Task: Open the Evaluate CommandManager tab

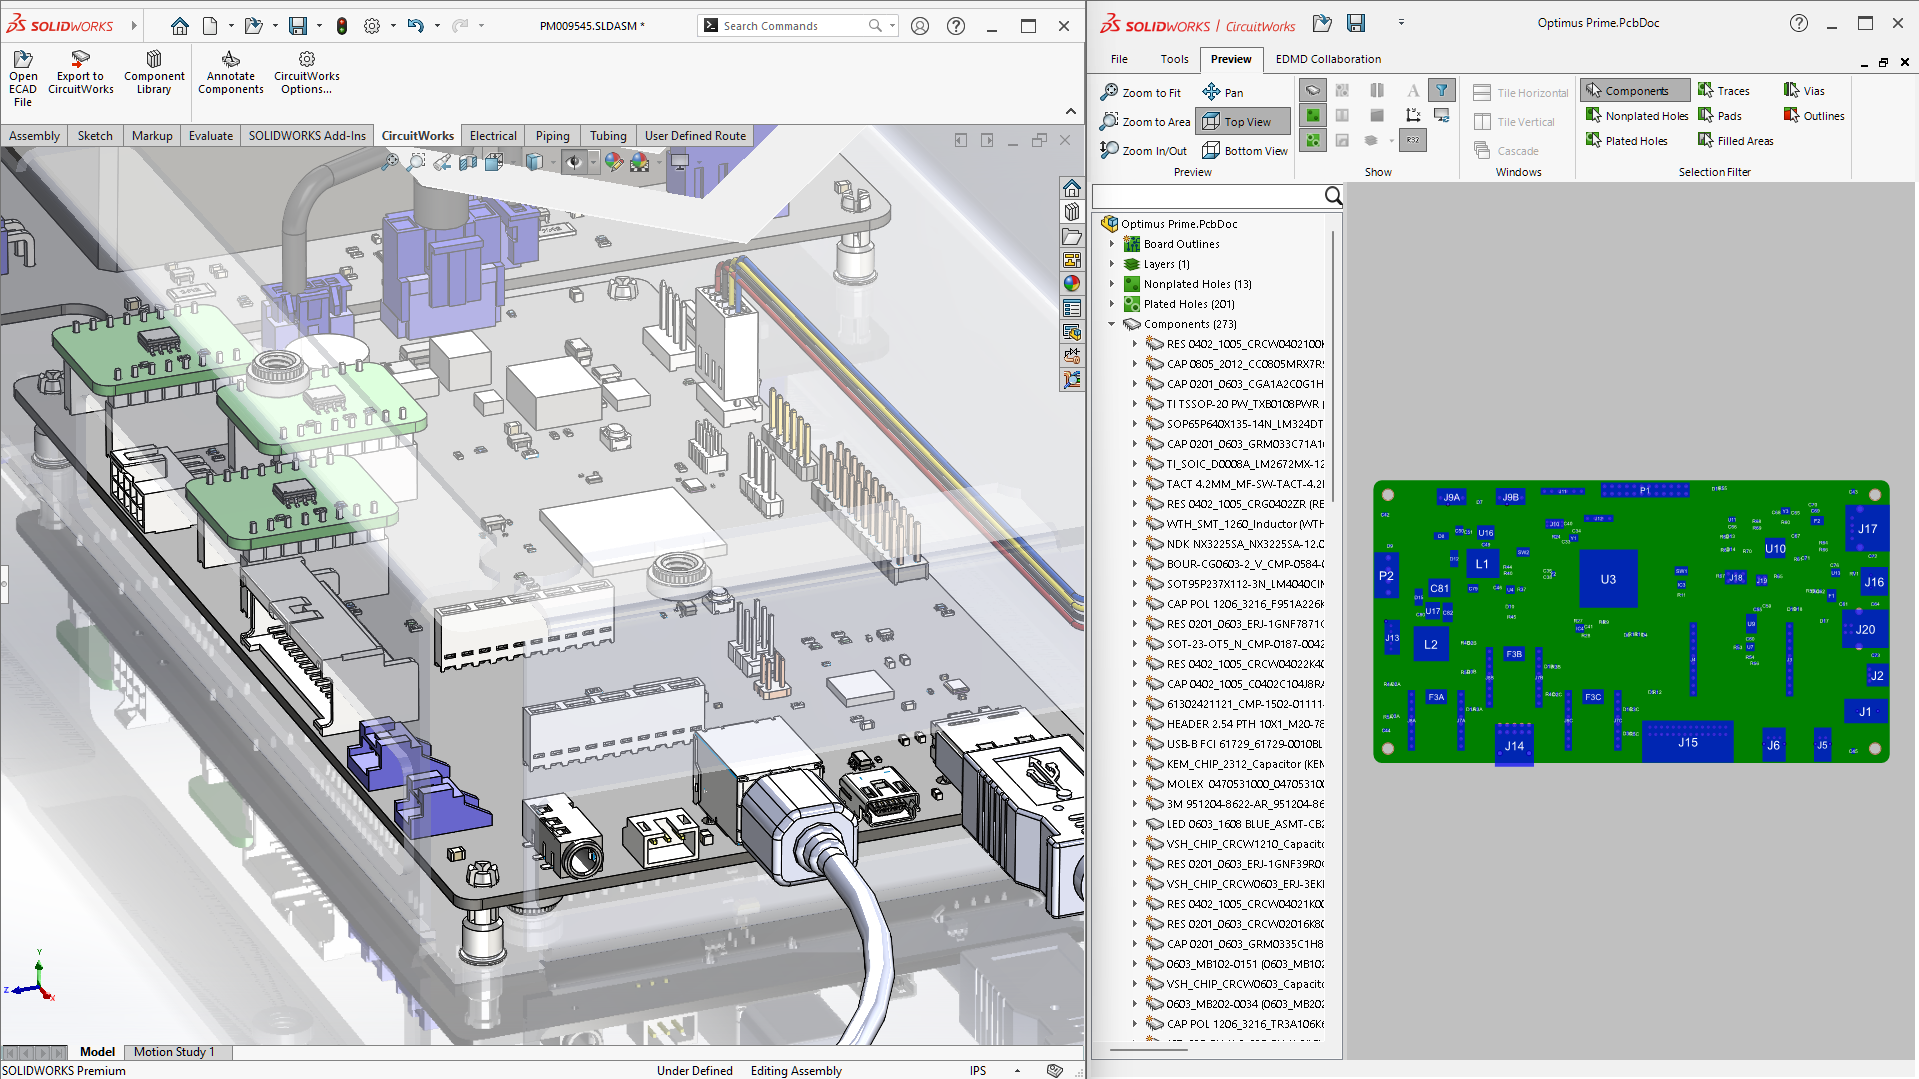Action: (x=210, y=135)
